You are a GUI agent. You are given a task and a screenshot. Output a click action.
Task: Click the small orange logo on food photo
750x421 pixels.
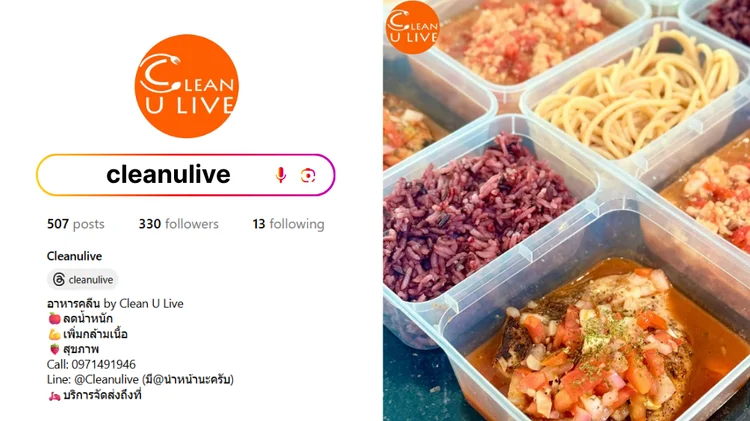(x=412, y=27)
